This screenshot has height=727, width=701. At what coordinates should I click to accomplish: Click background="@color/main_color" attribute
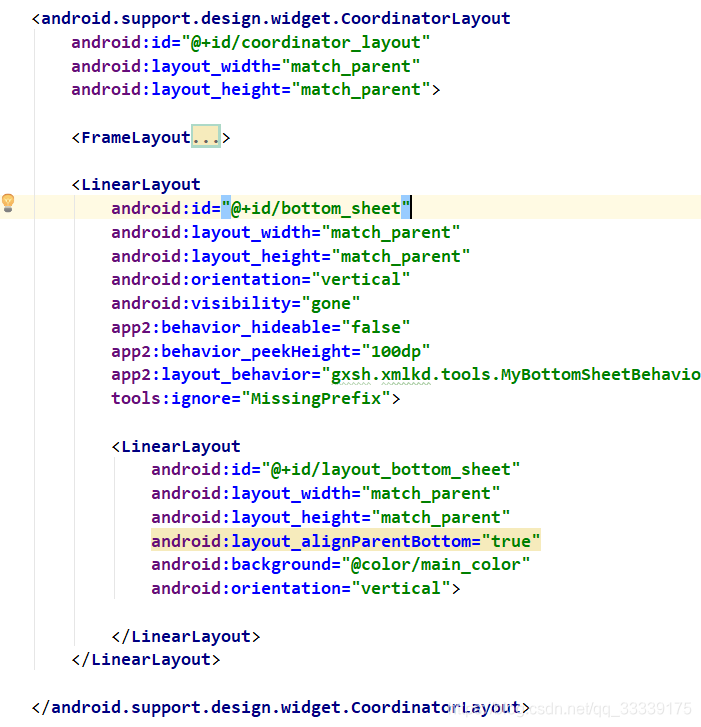click(x=341, y=565)
